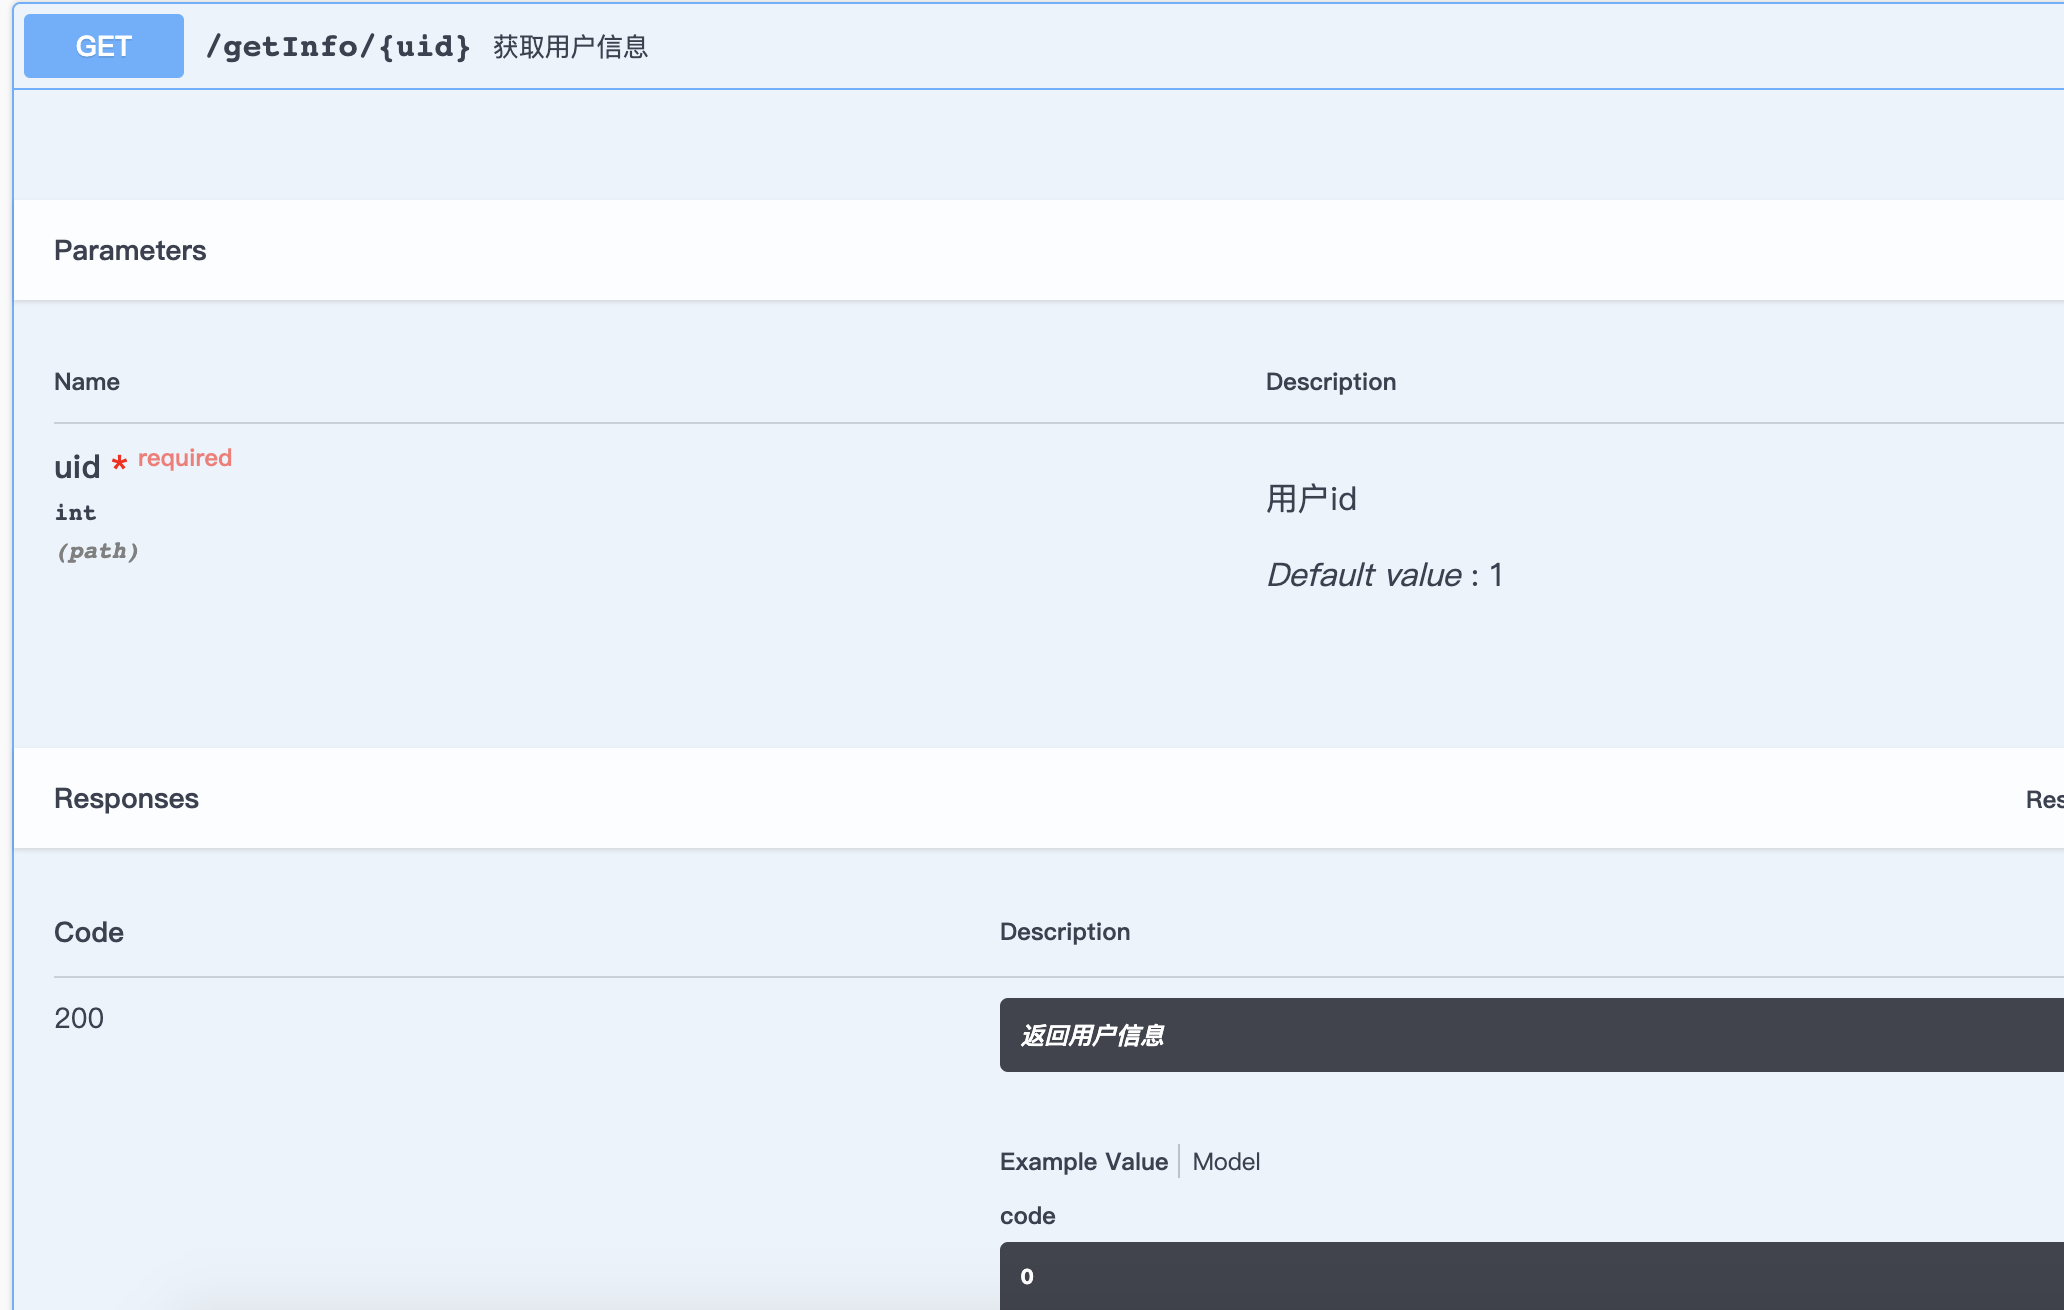Viewport: 2064px width, 1310px height.
Task: Click the Default value : 1 text
Action: coord(1384,575)
